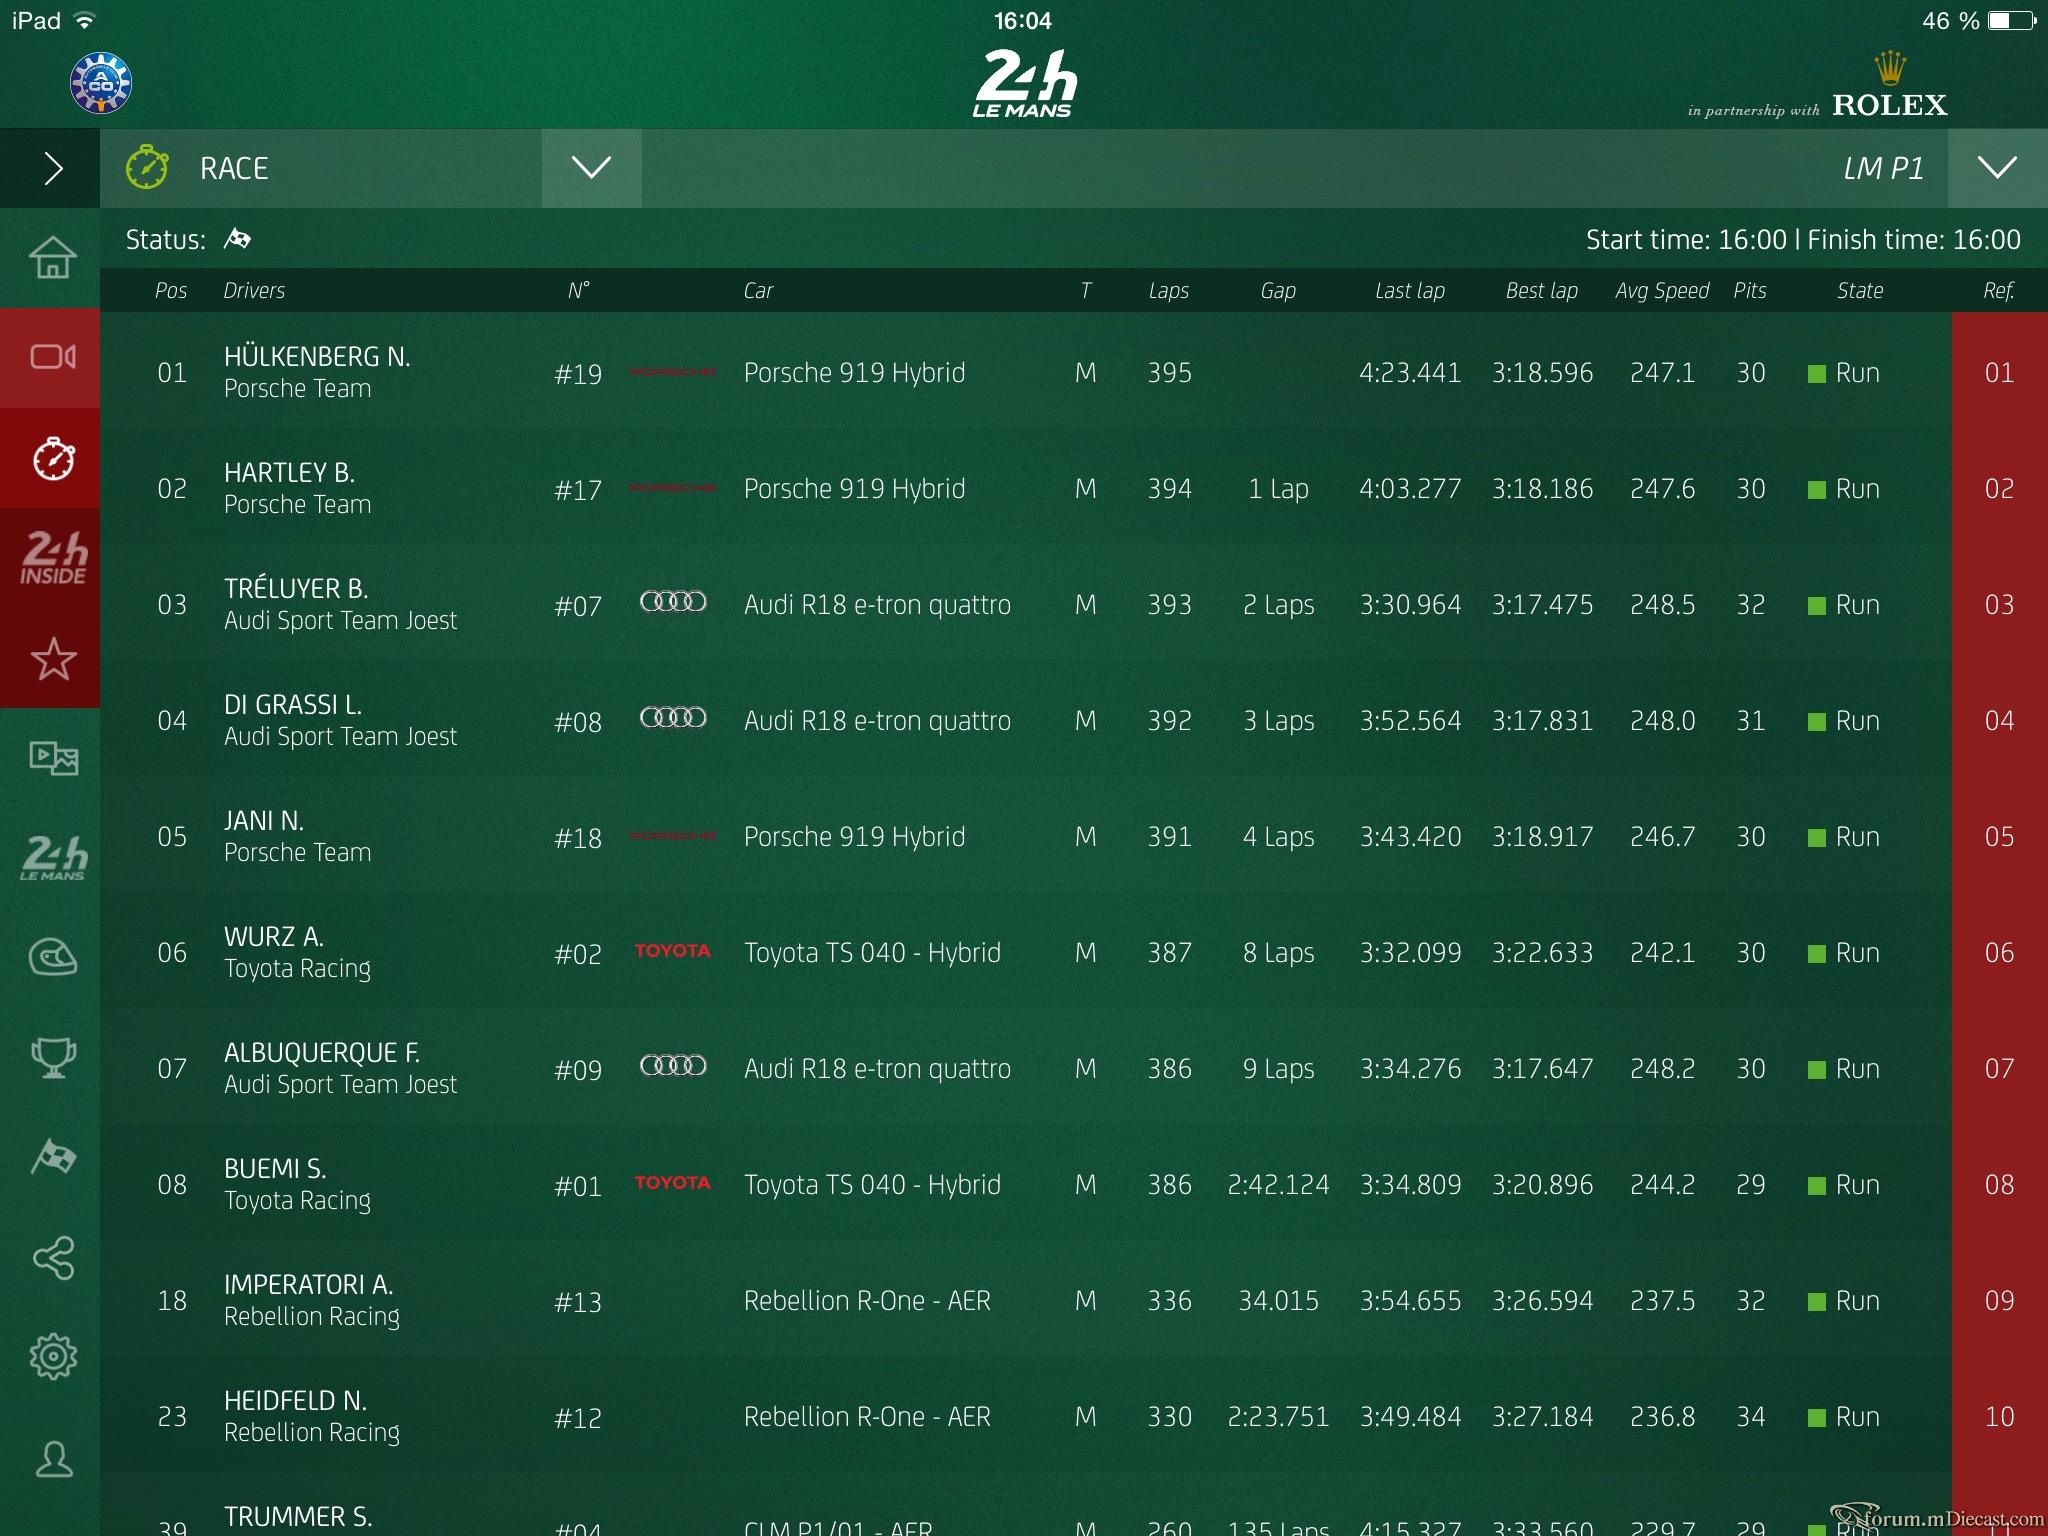Tap Ref. 10 red cell
This screenshot has width=2048, height=1536.
pyautogui.click(x=1999, y=1416)
